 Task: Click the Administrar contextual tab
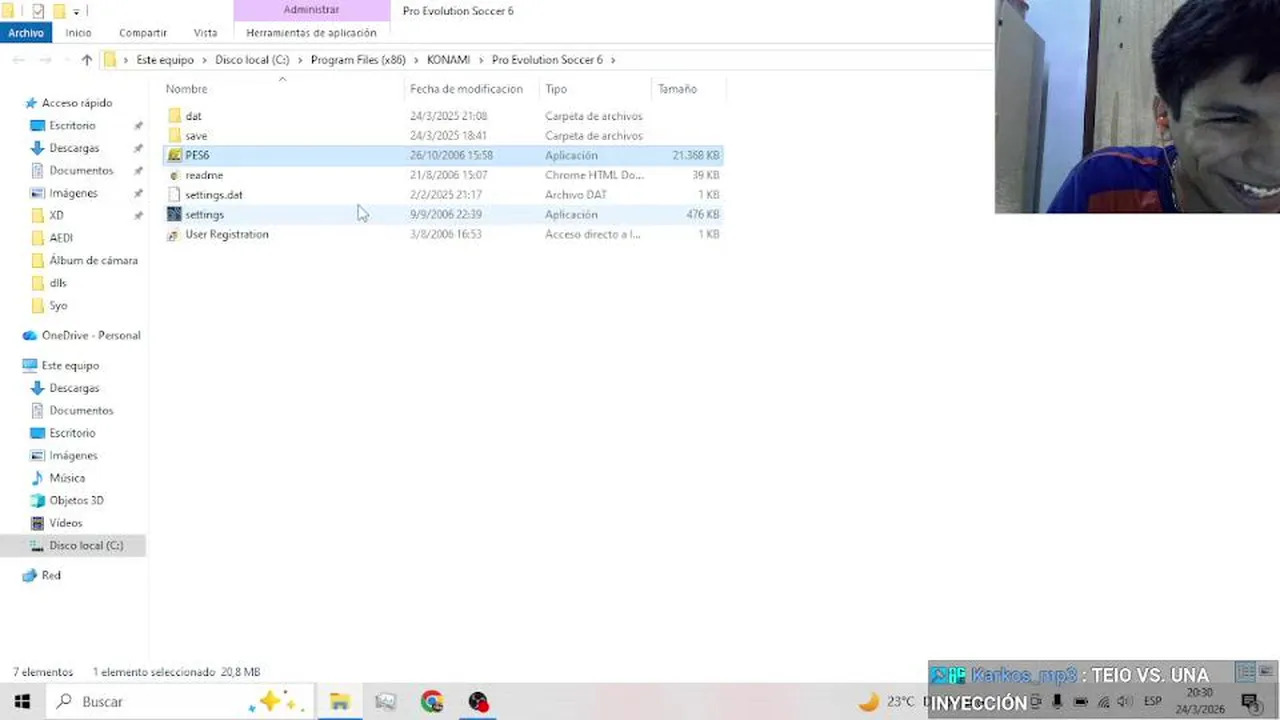pyautogui.click(x=311, y=10)
